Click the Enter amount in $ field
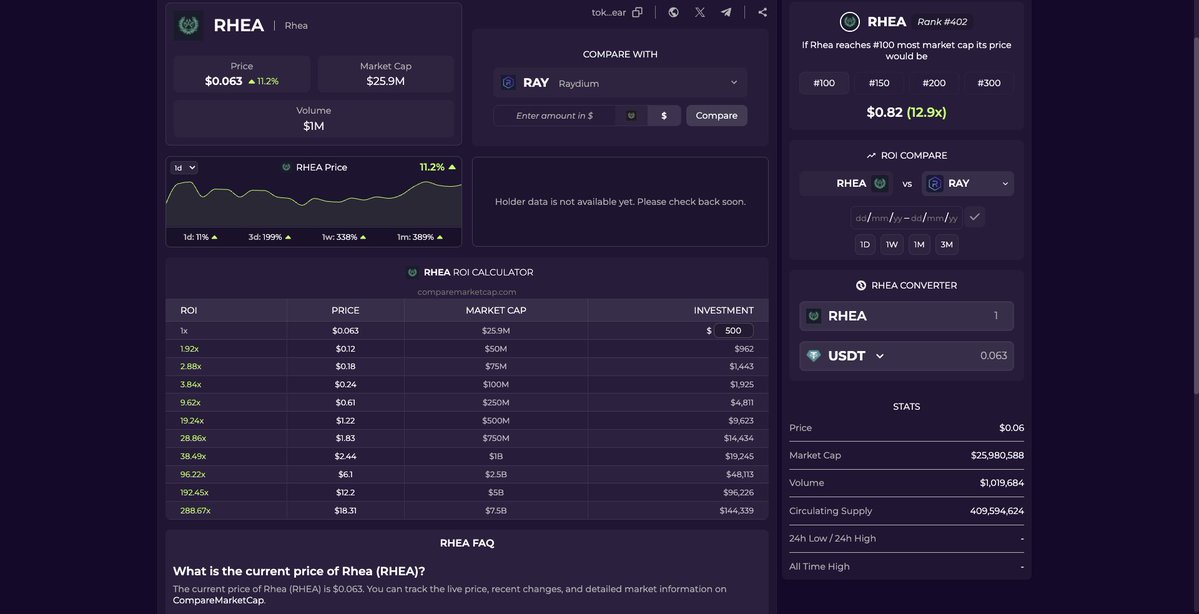1199x614 pixels. click(x=554, y=115)
